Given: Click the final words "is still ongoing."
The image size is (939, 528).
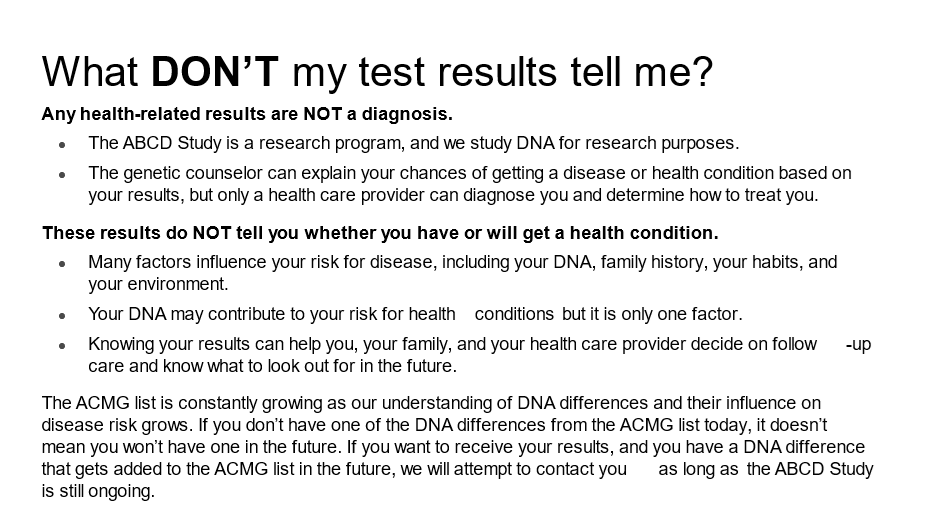Looking at the screenshot, I should pyautogui.click(x=98, y=491).
